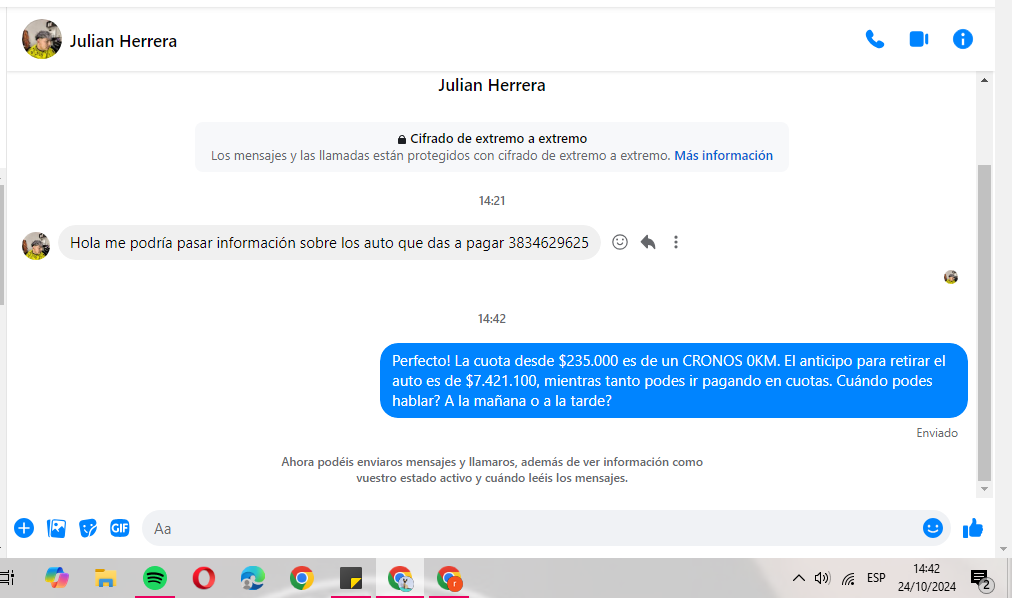Click the chat scrollbar down arrow

pyautogui.click(x=984, y=489)
